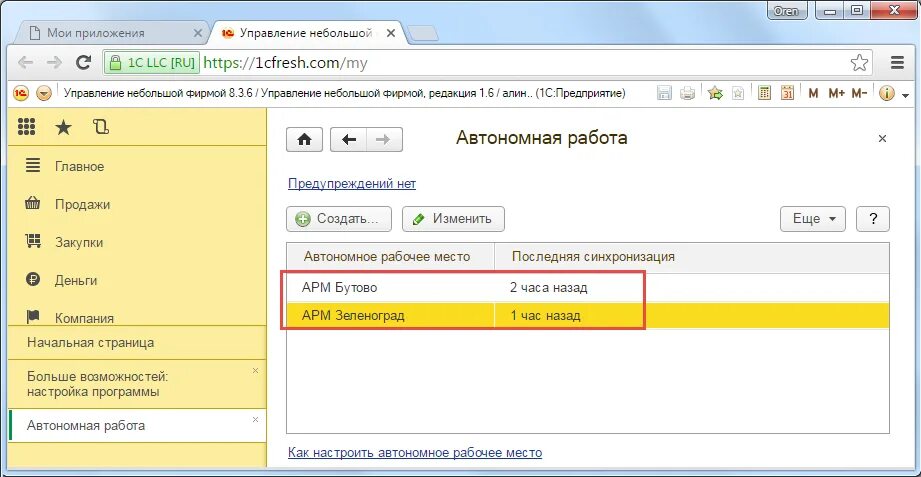Click the info icon

tap(886, 93)
